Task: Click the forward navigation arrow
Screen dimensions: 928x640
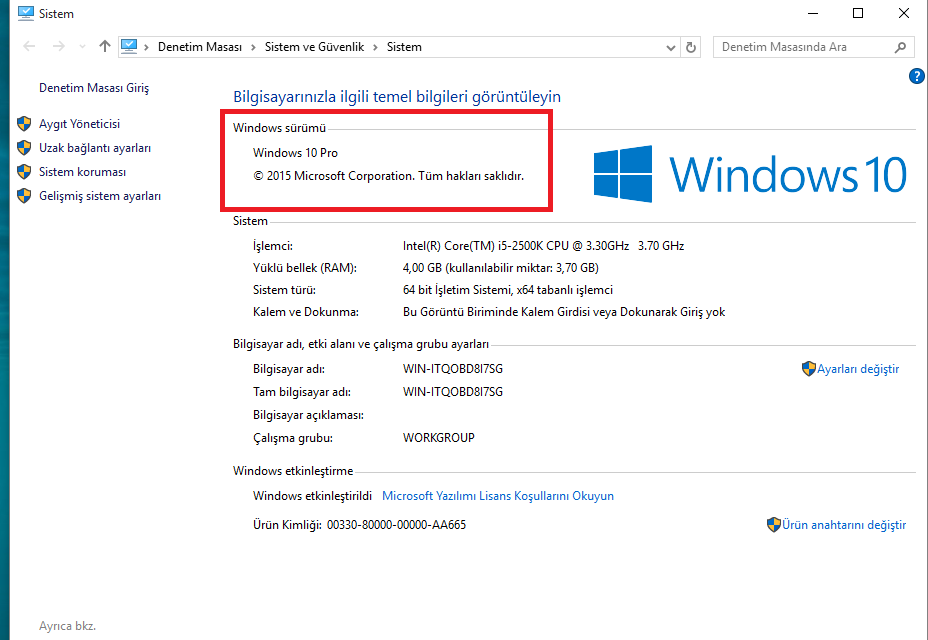Action: (58, 47)
